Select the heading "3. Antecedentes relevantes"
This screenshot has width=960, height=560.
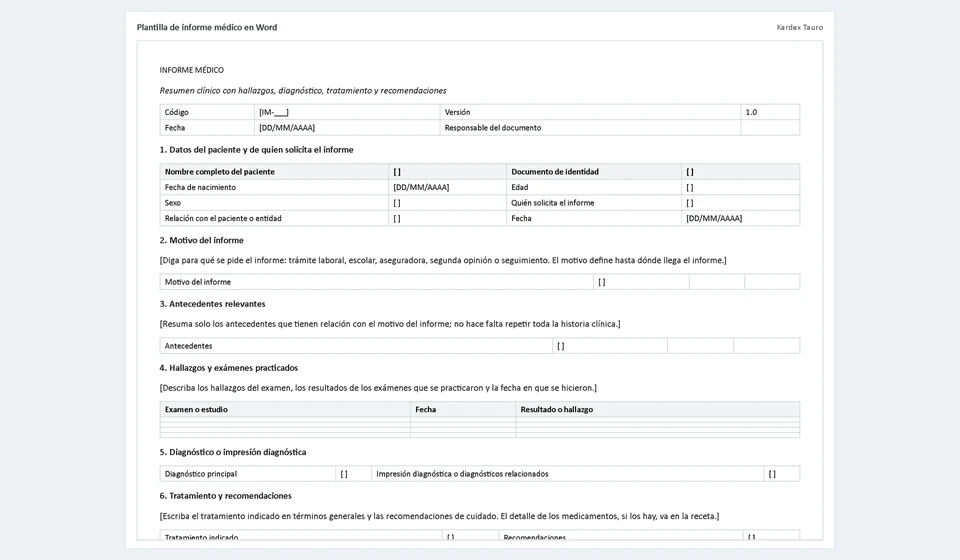(x=212, y=304)
